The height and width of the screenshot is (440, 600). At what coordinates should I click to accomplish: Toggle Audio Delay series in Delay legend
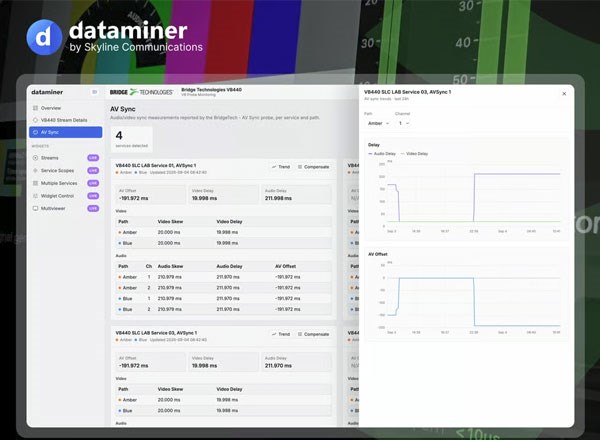click(x=382, y=153)
